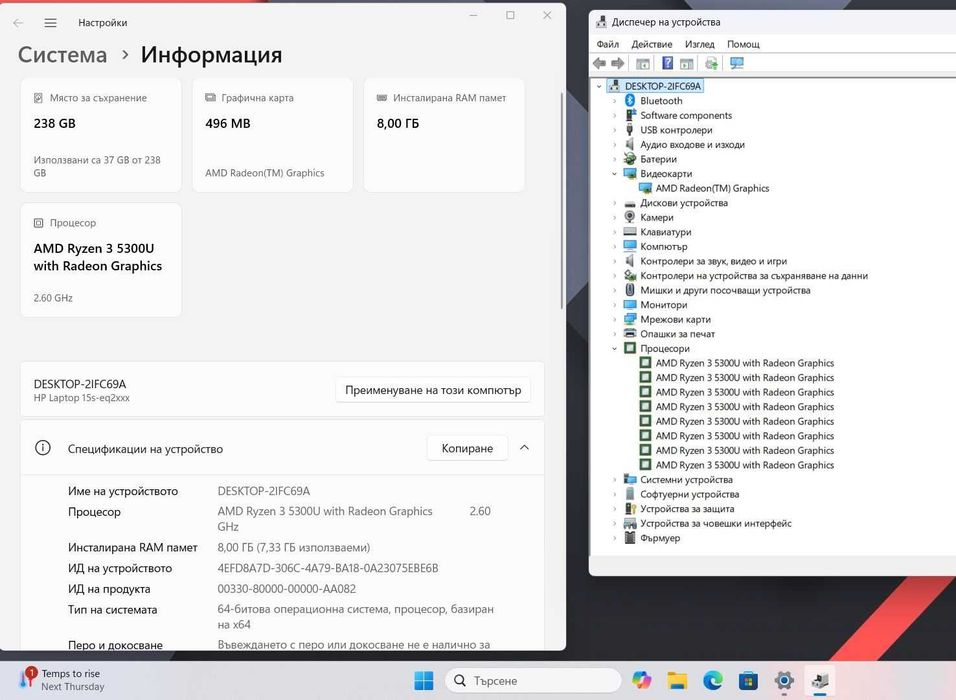
Task: Click the Търсене search box in taskbar
Action: point(533,680)
